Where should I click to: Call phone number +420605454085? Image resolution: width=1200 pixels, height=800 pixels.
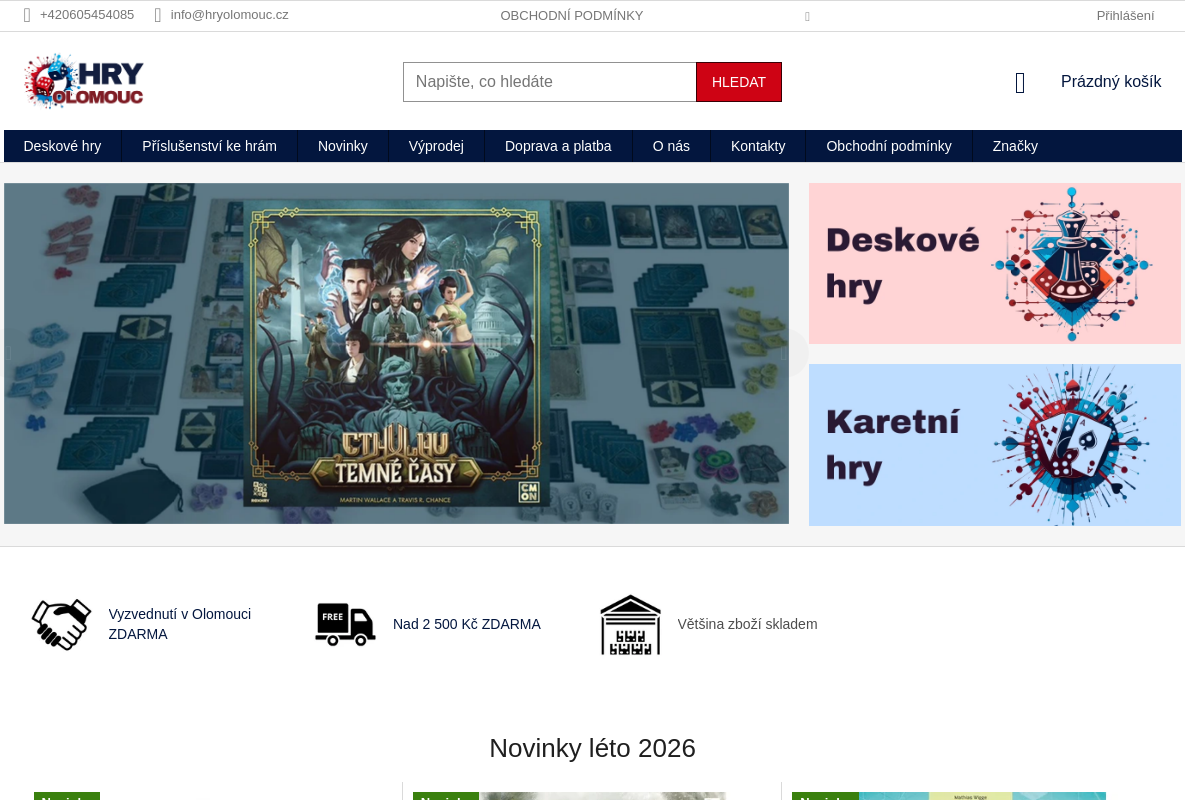click(87, 15)
